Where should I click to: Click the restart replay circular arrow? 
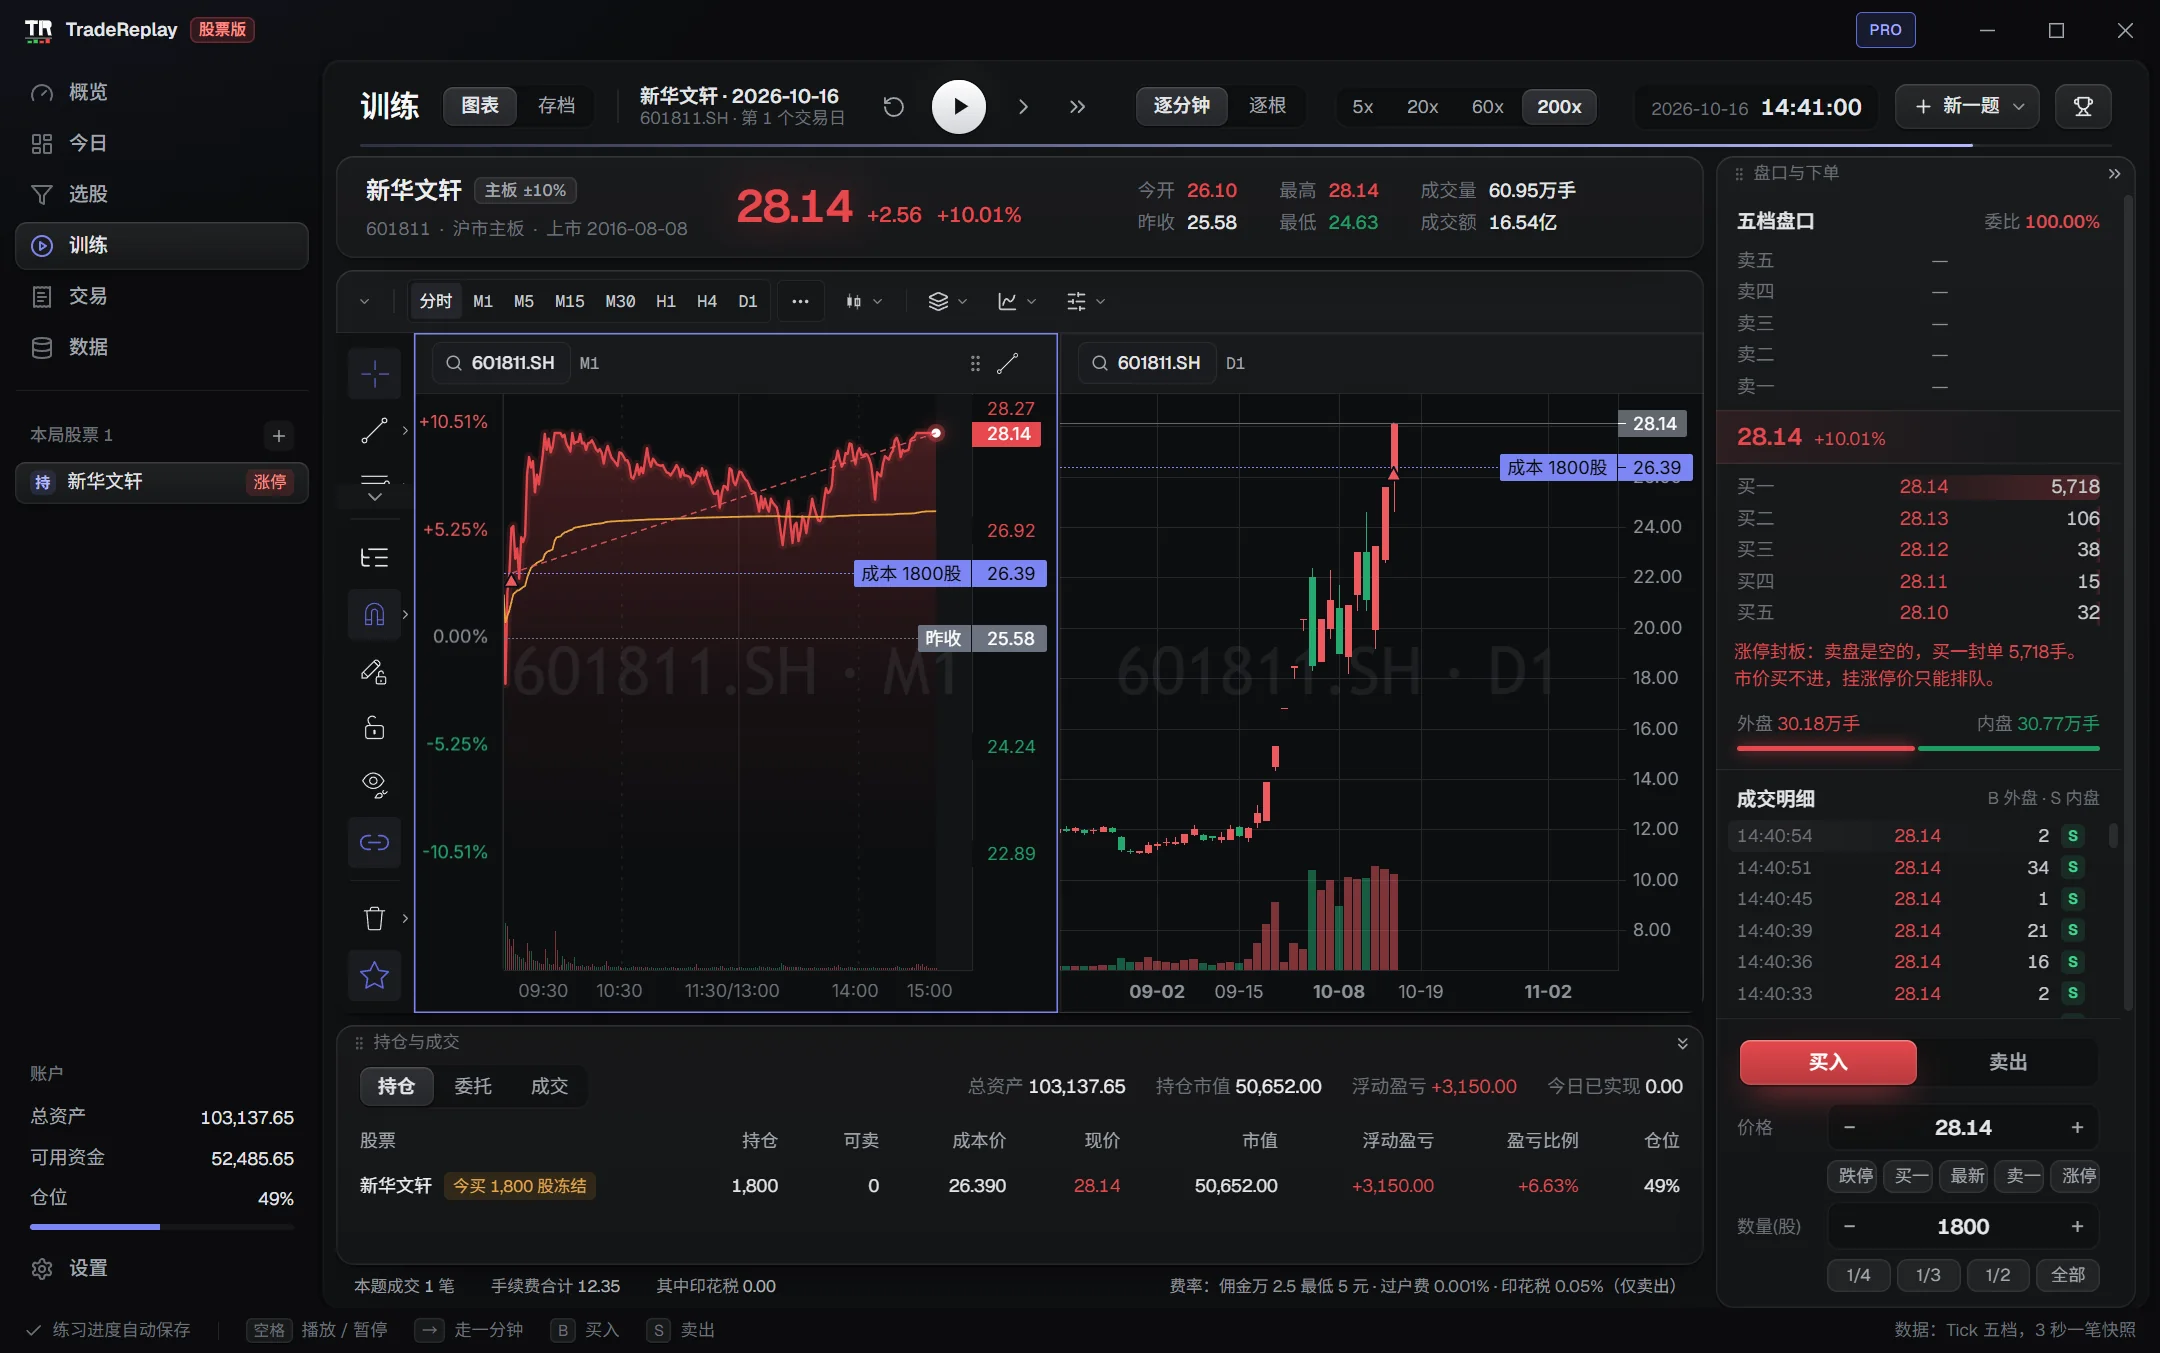pos(893,107)
